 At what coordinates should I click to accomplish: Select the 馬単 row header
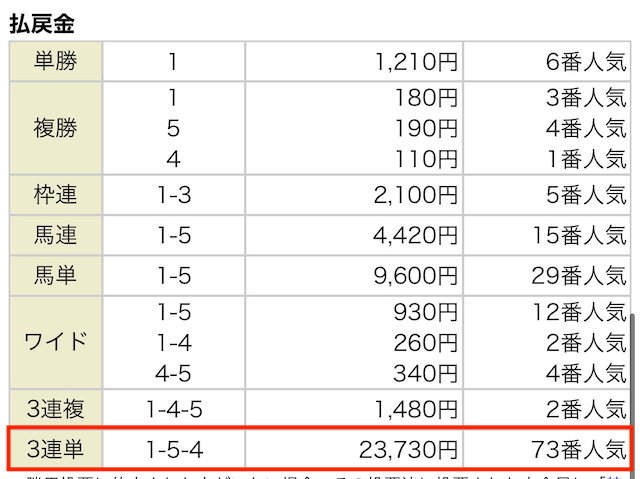tap(54, 275)
